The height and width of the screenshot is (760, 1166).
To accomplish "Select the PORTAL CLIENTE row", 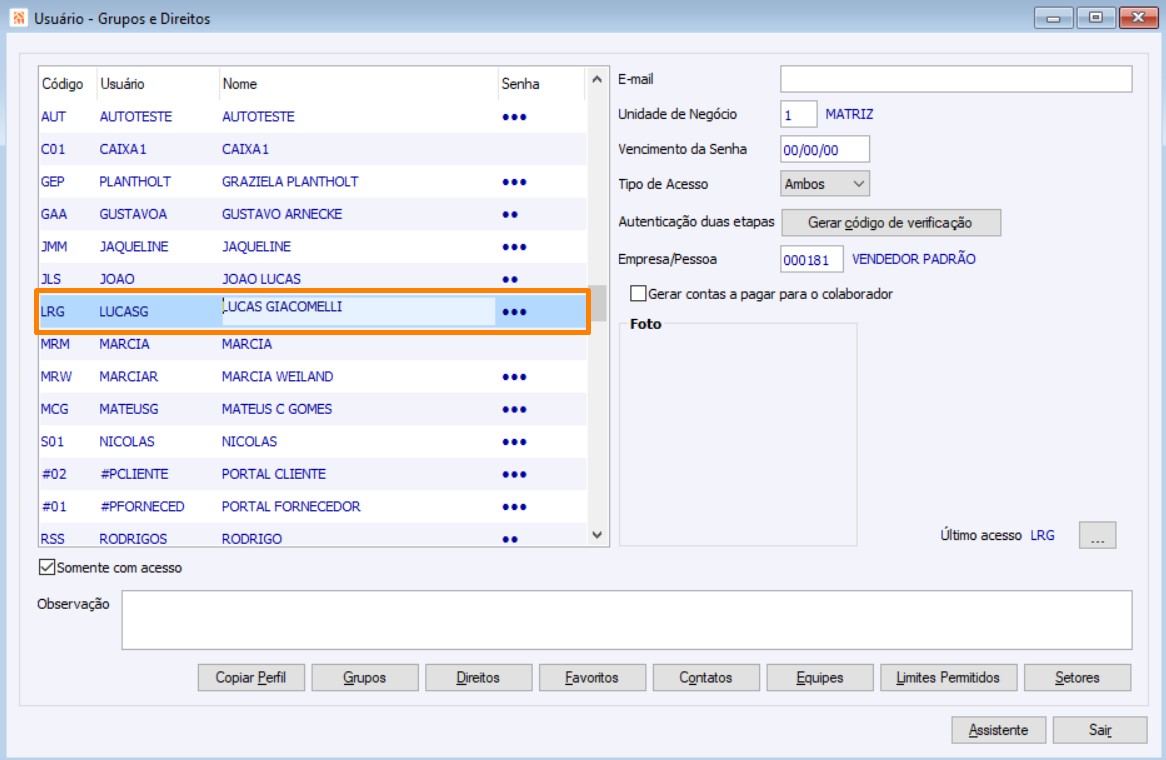I will [312, 474].
